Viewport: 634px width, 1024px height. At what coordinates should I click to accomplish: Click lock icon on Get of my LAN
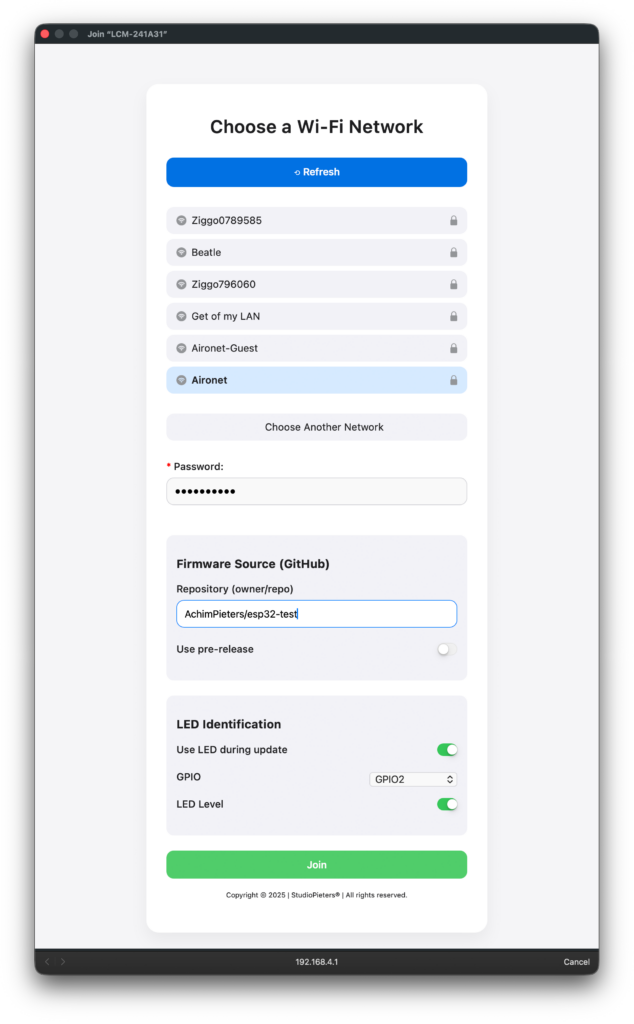[x=453, y=317]
